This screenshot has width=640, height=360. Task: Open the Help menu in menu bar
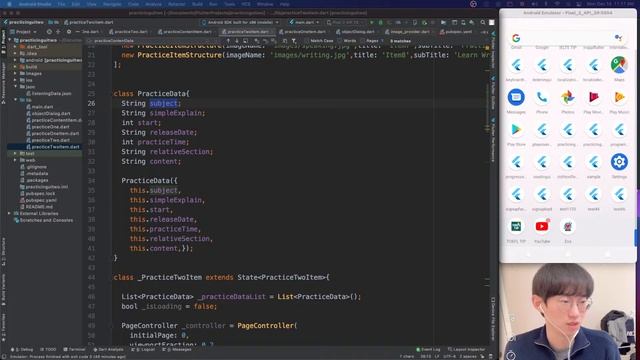click(x=284, y=4)
